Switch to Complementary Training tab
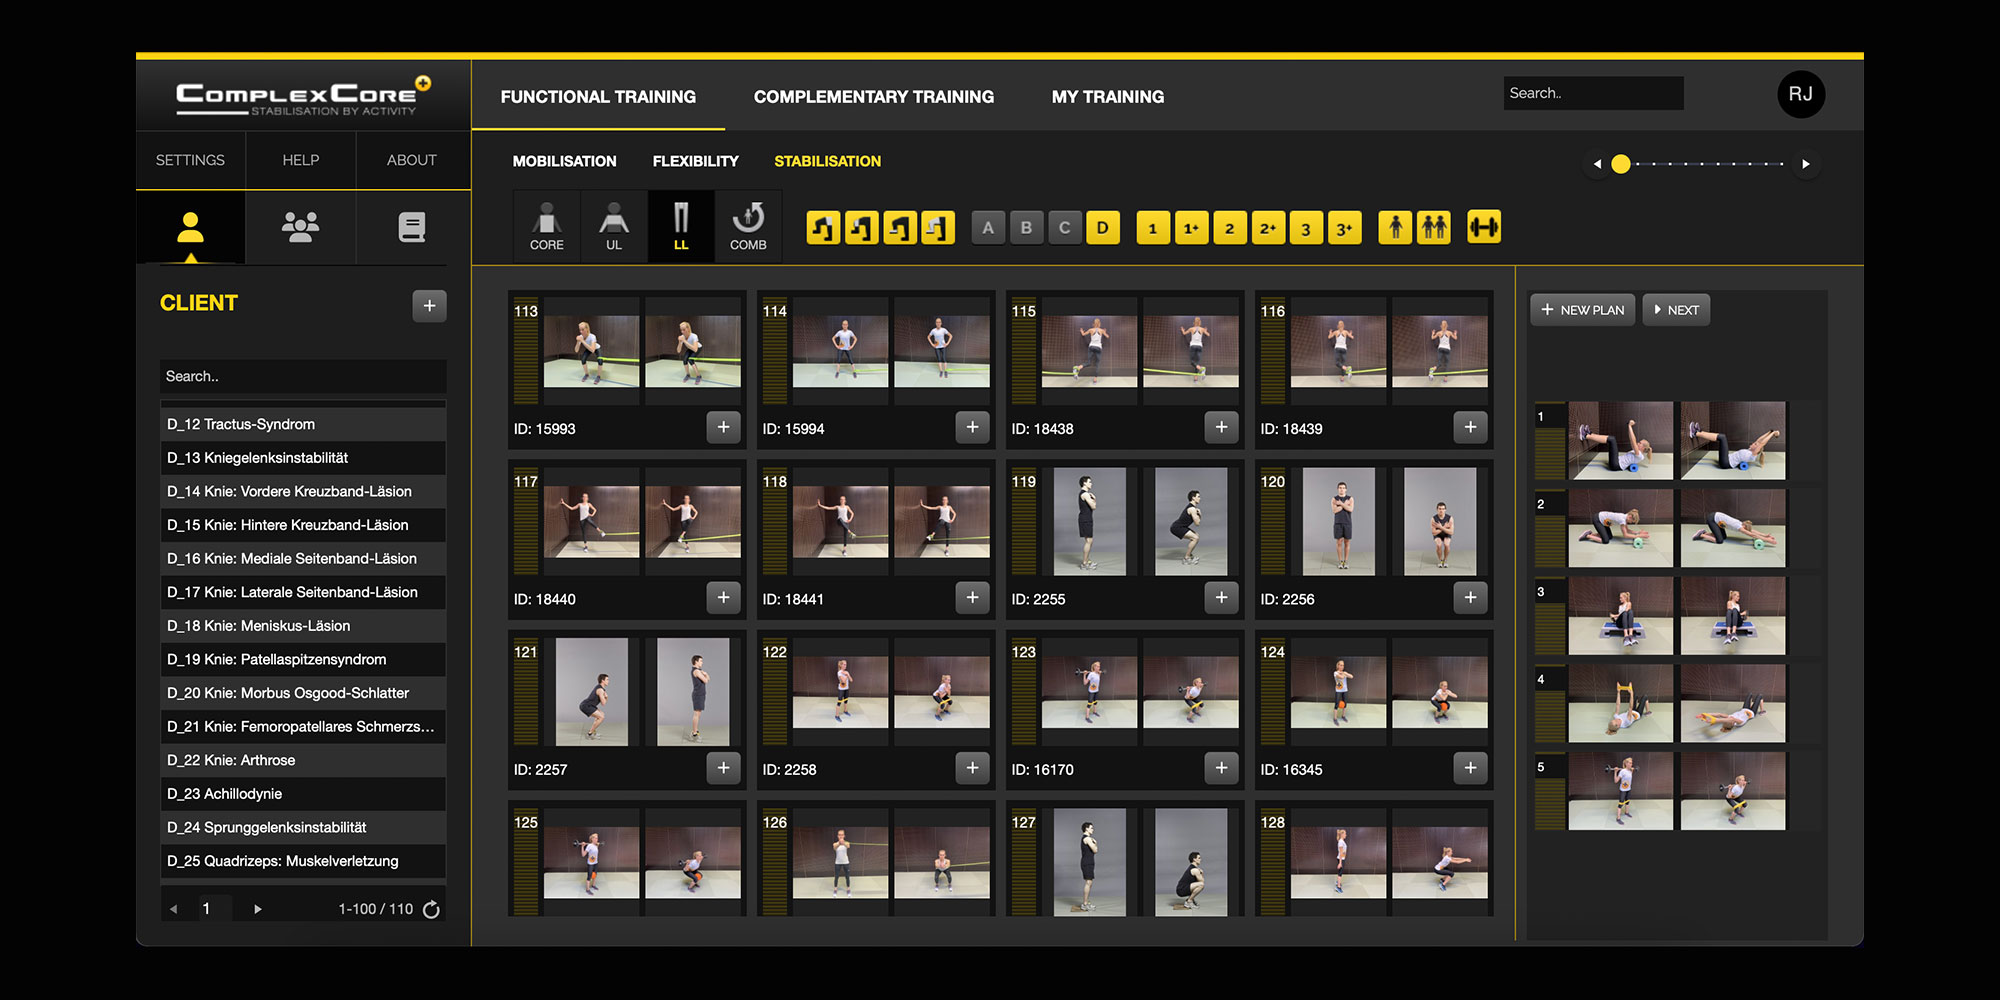 pyautogui.click(x=873, y=97)
